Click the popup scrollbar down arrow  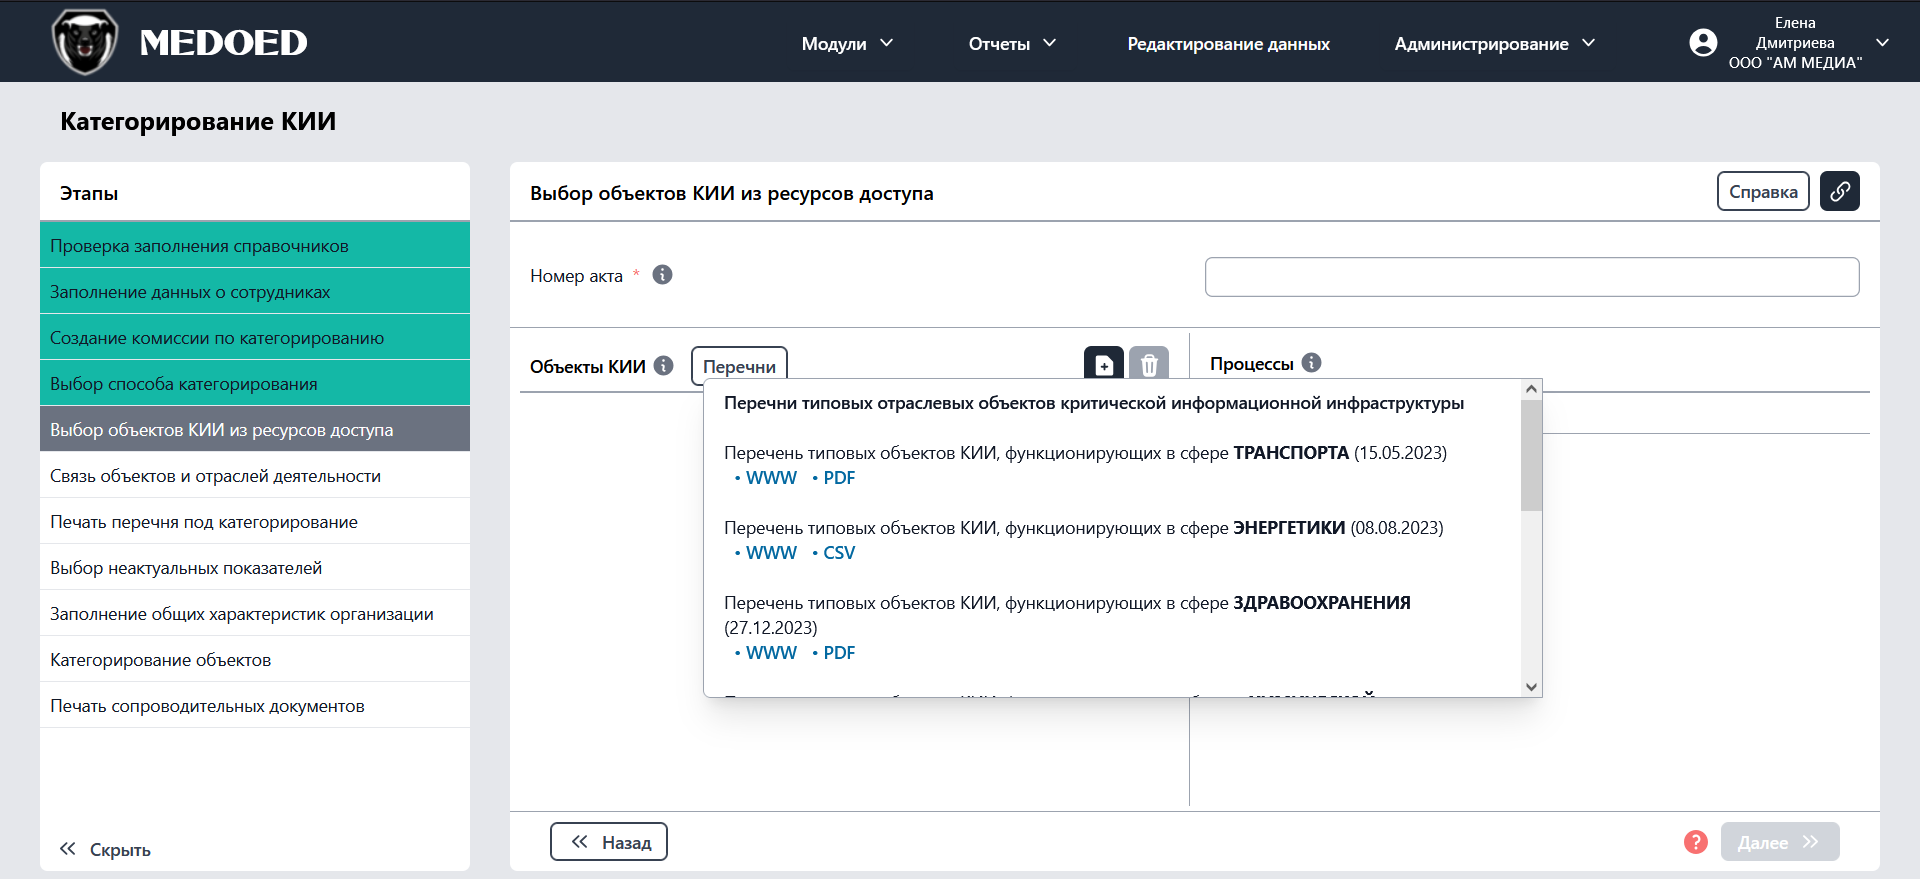click(x=1531, y=687)
